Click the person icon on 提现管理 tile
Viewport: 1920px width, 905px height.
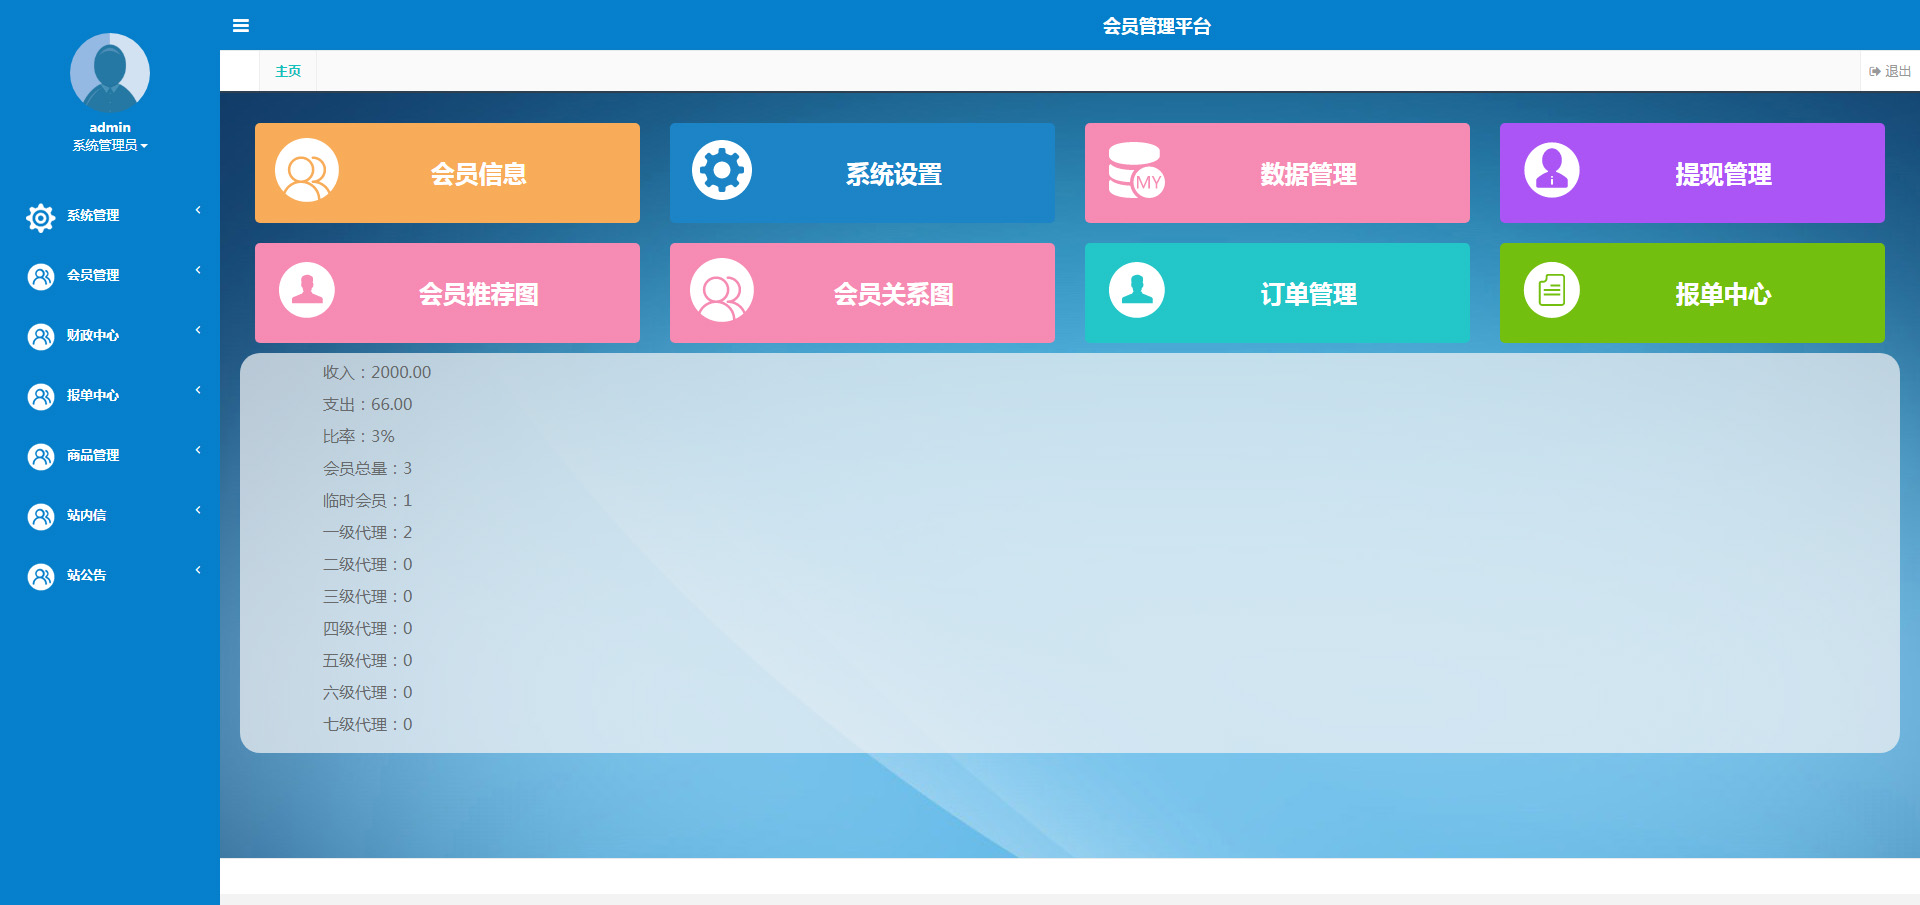(1551, 170)
